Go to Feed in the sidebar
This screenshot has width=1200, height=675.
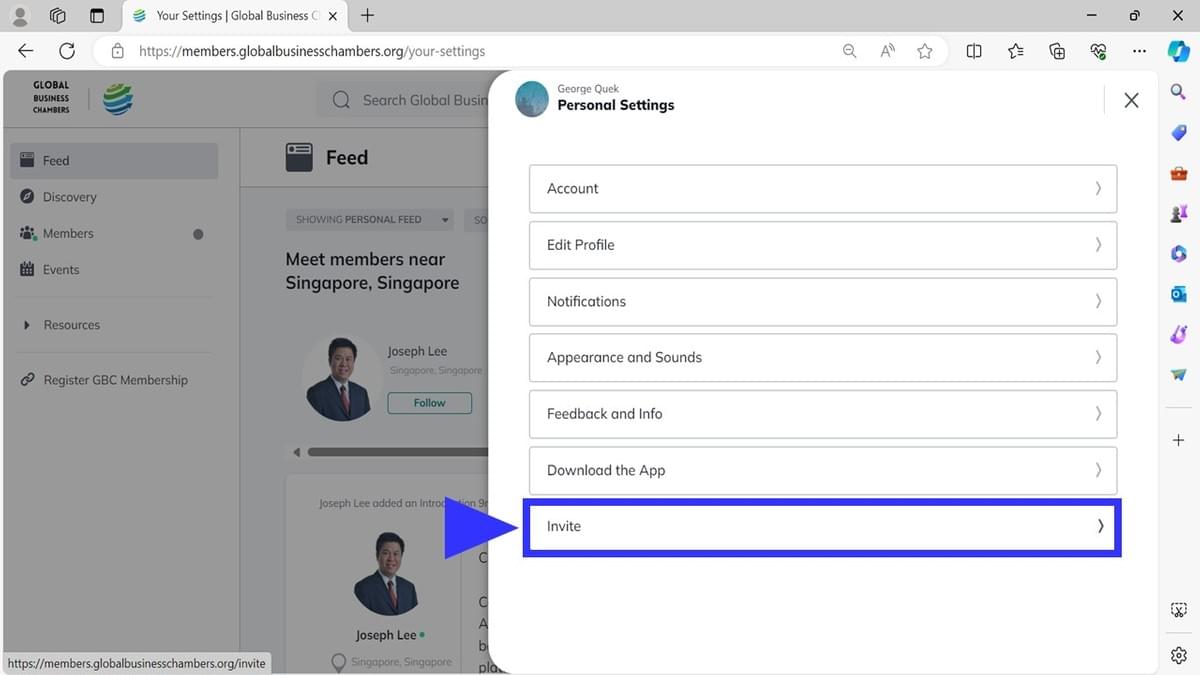point(114,160)
